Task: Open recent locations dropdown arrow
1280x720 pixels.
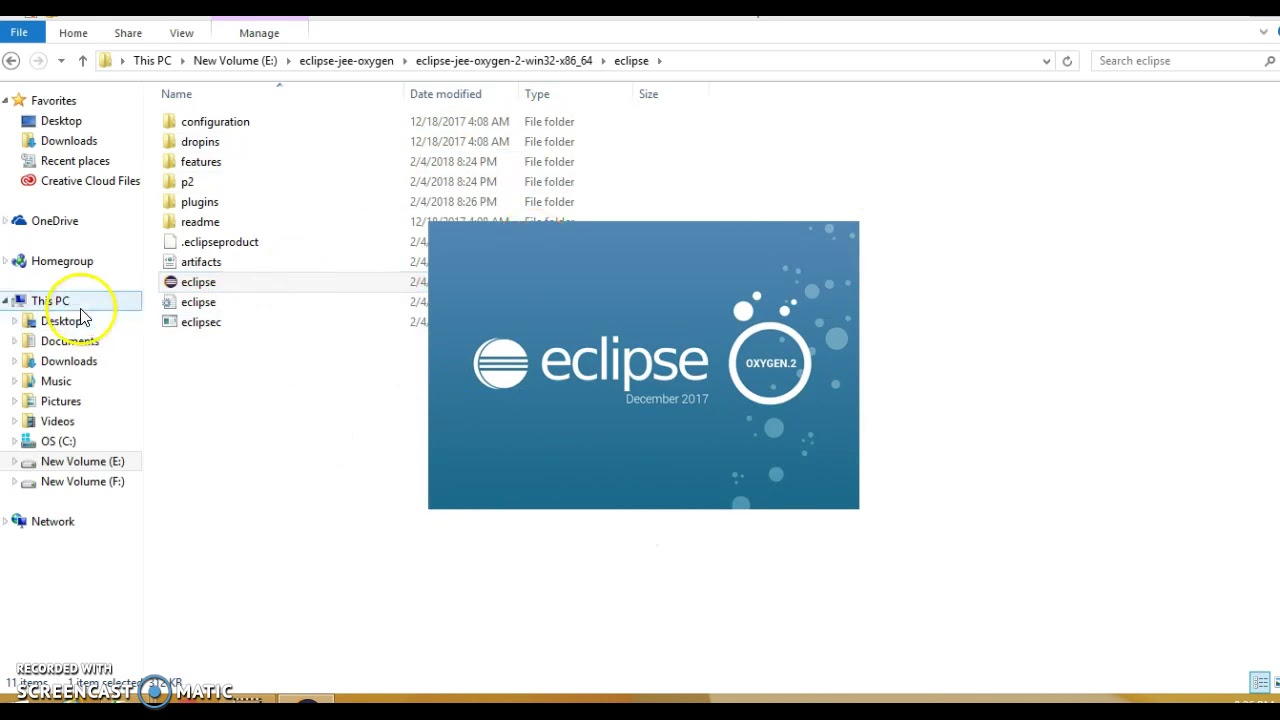Action: coord(61,61)
